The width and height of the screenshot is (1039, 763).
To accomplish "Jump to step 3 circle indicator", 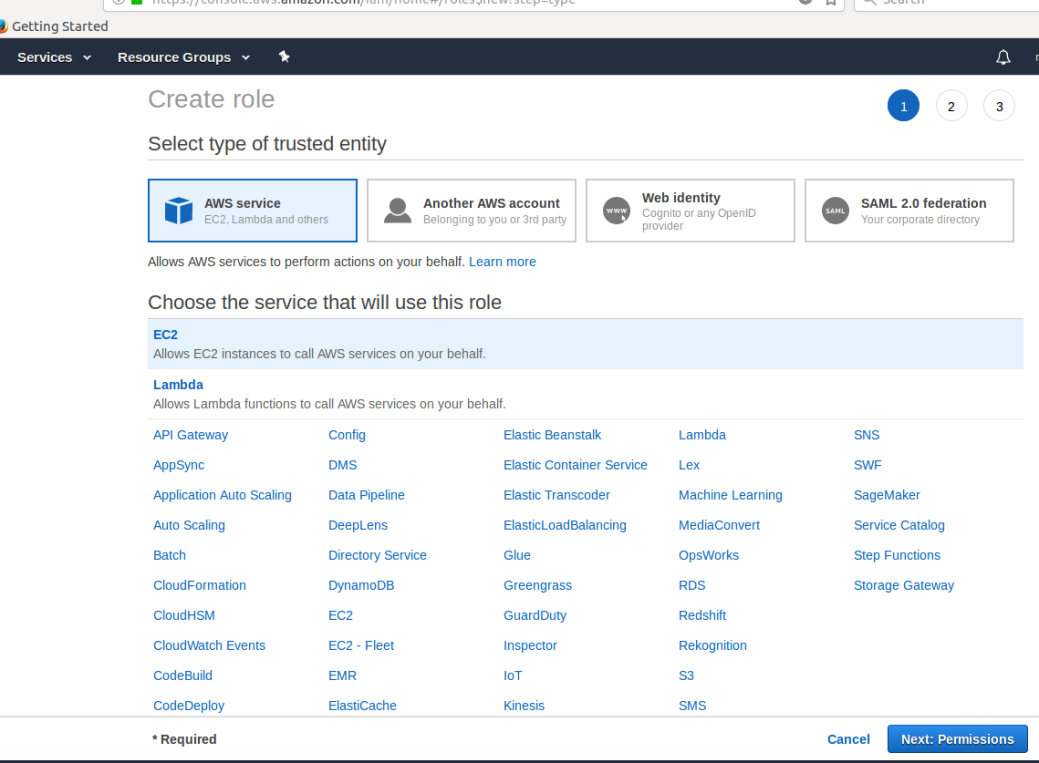I will point(999,107).
